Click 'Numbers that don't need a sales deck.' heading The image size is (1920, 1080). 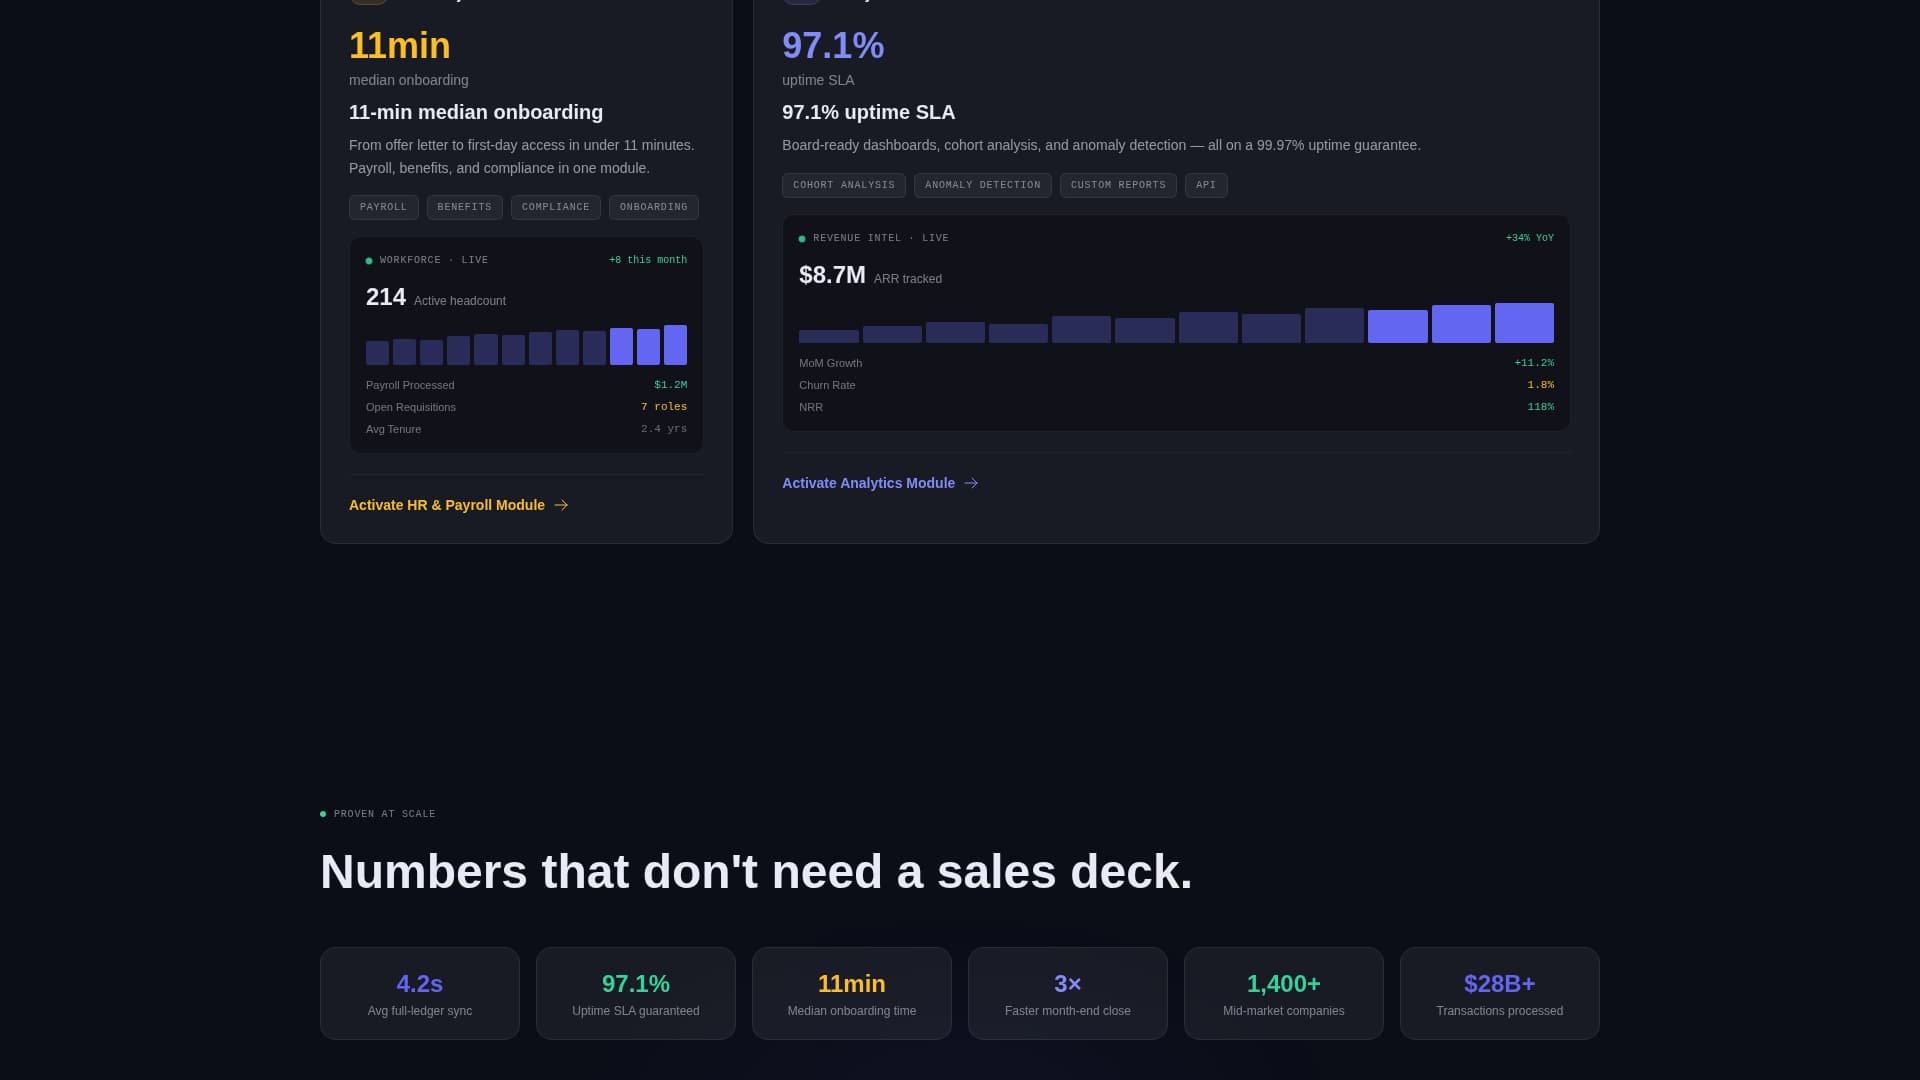756,872
